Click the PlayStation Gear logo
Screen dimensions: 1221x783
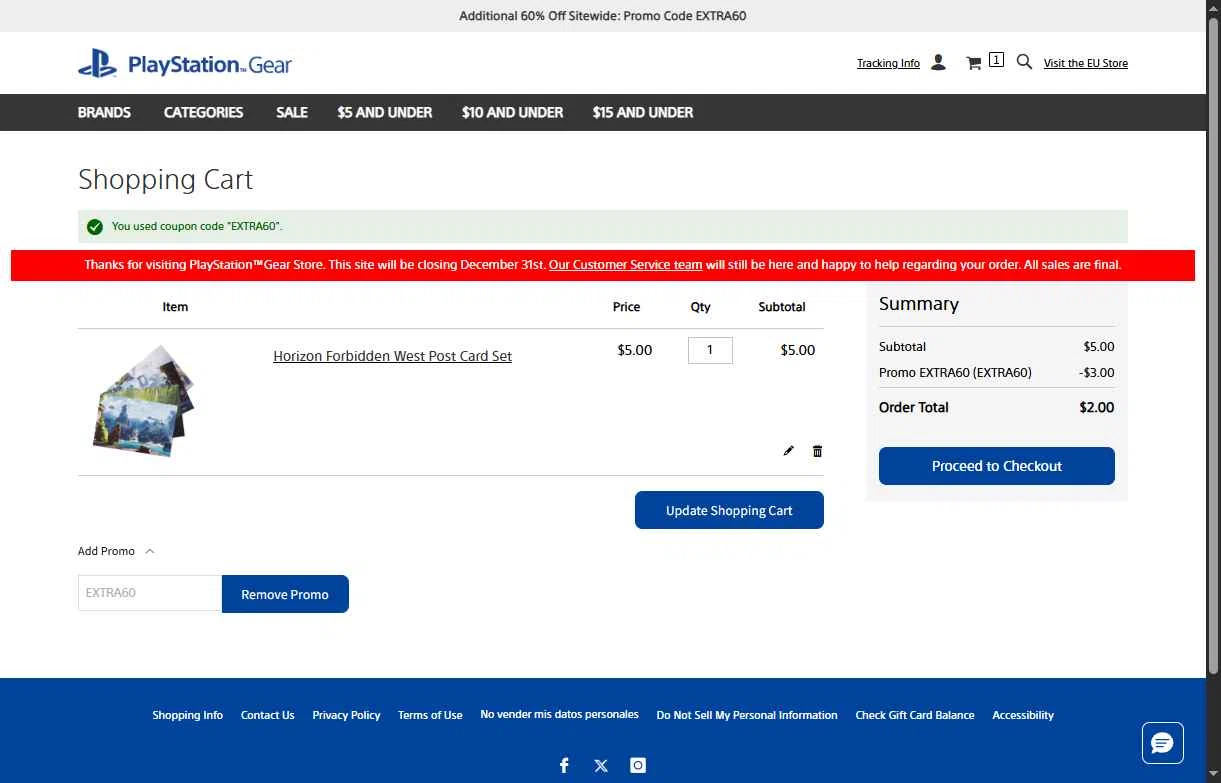185,64
